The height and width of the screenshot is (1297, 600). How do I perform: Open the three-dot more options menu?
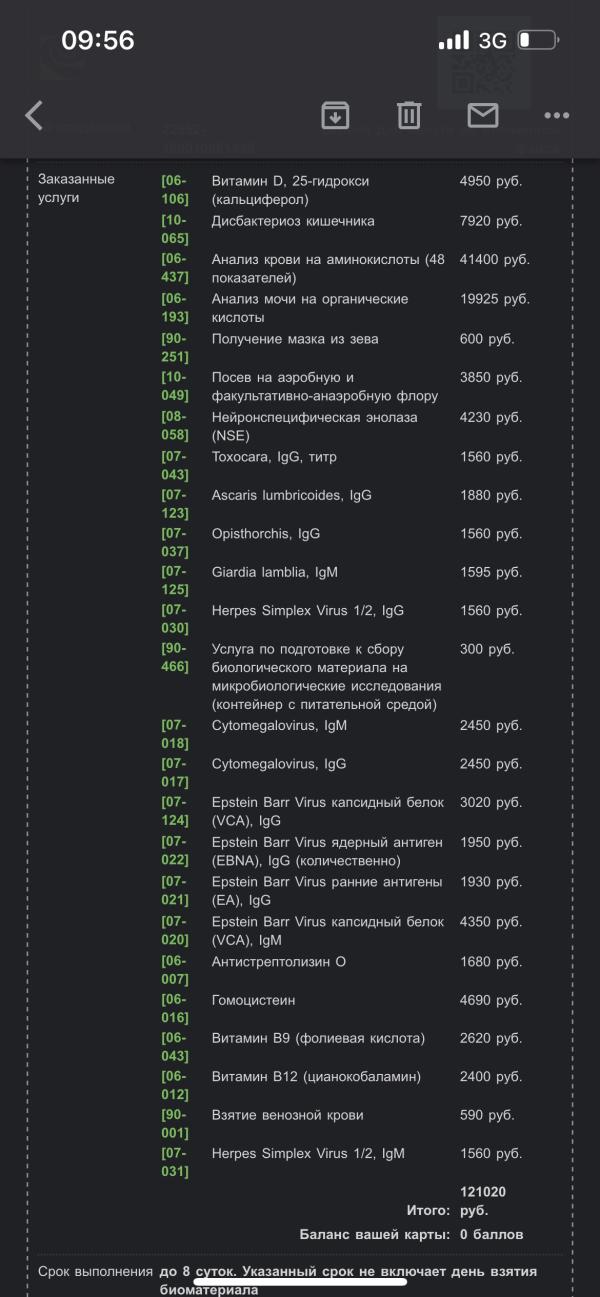point(556,116)
